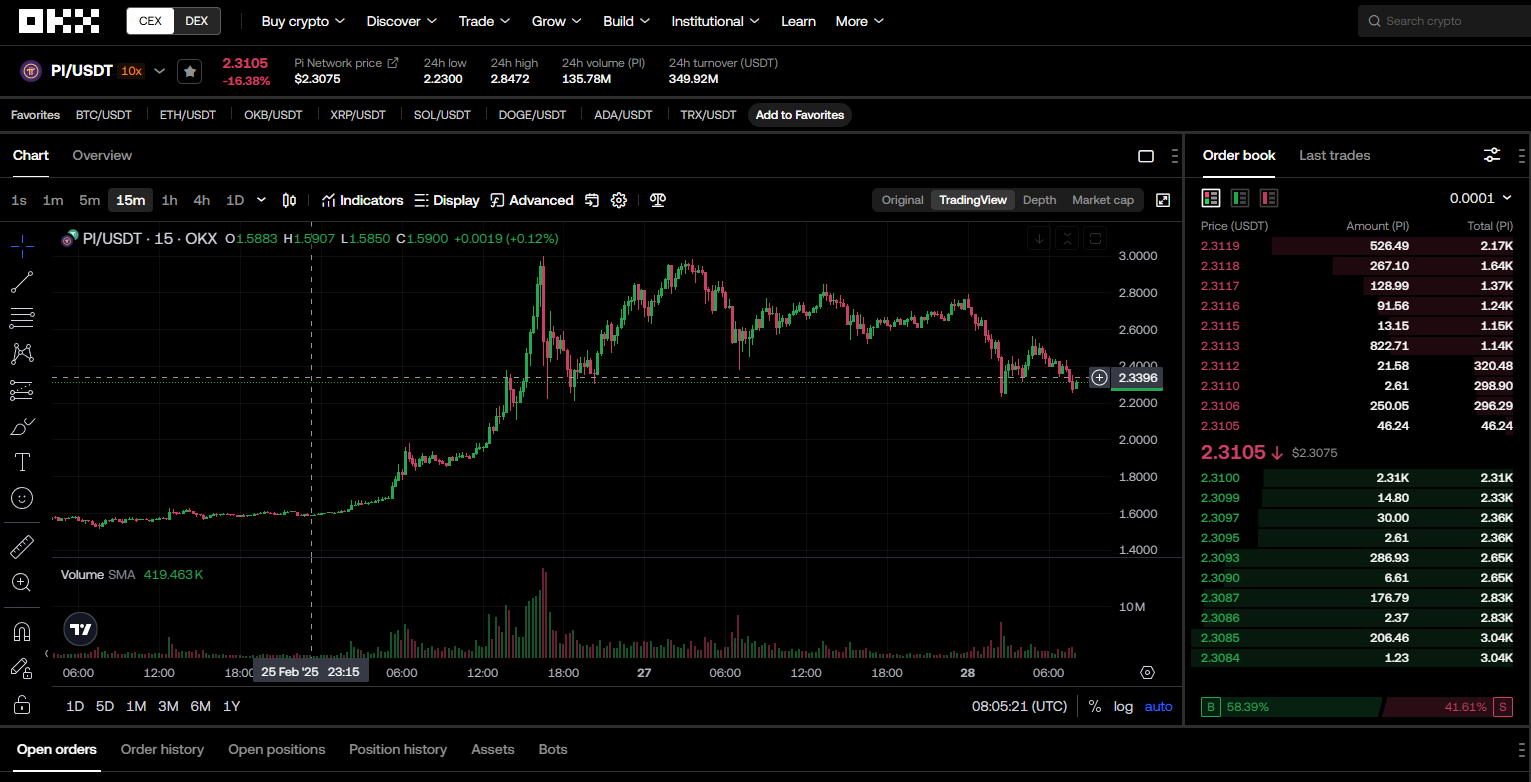Select the chart patterns tool
The image size is (1531, 782).
[x=22, y=354]
